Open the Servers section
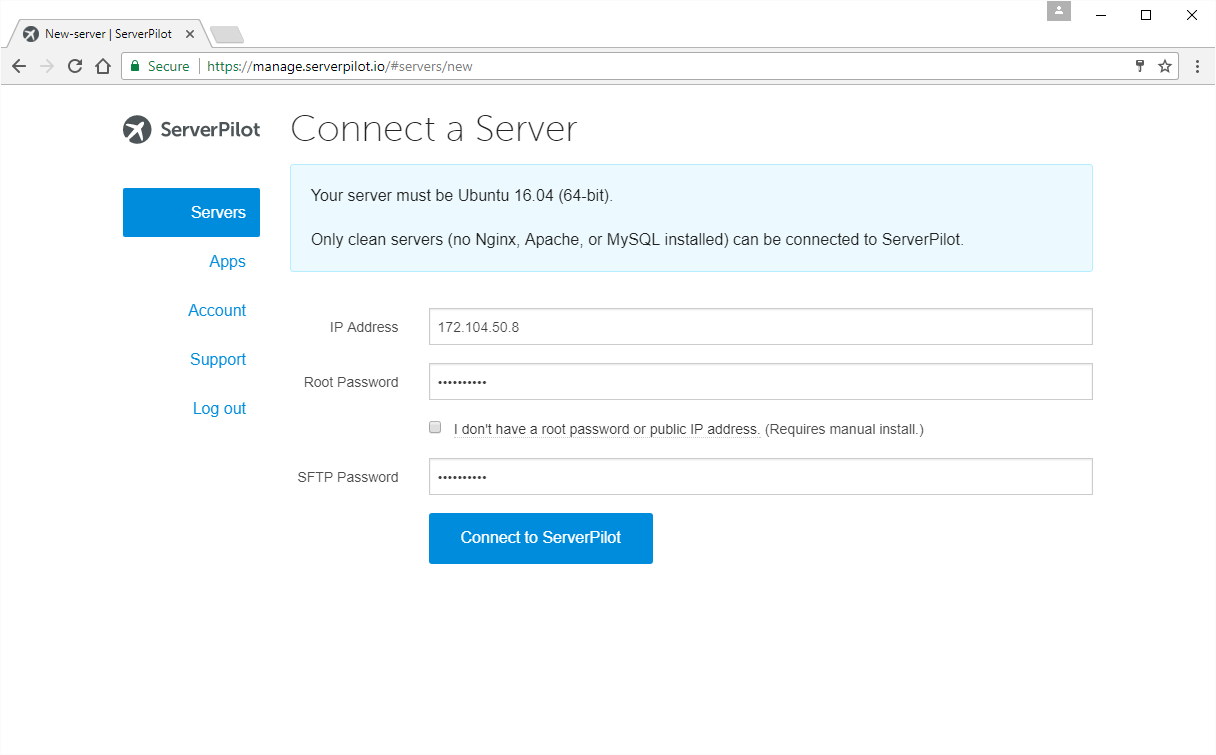Image resolution: width=1216 pixels, height=755 pixels. [x=191, y=212]
